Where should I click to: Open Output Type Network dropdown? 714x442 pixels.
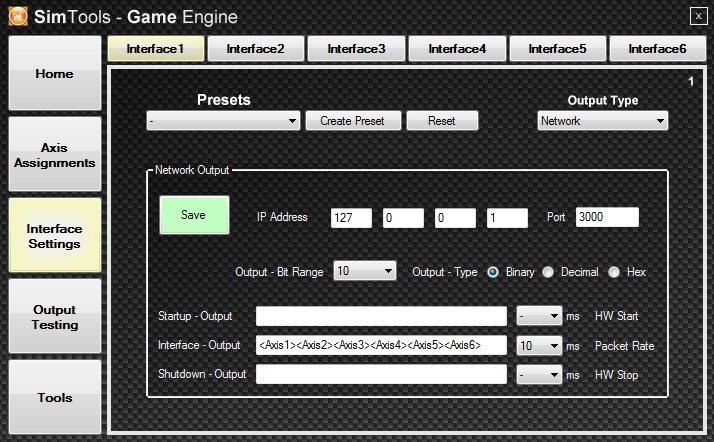click(602, 121)
